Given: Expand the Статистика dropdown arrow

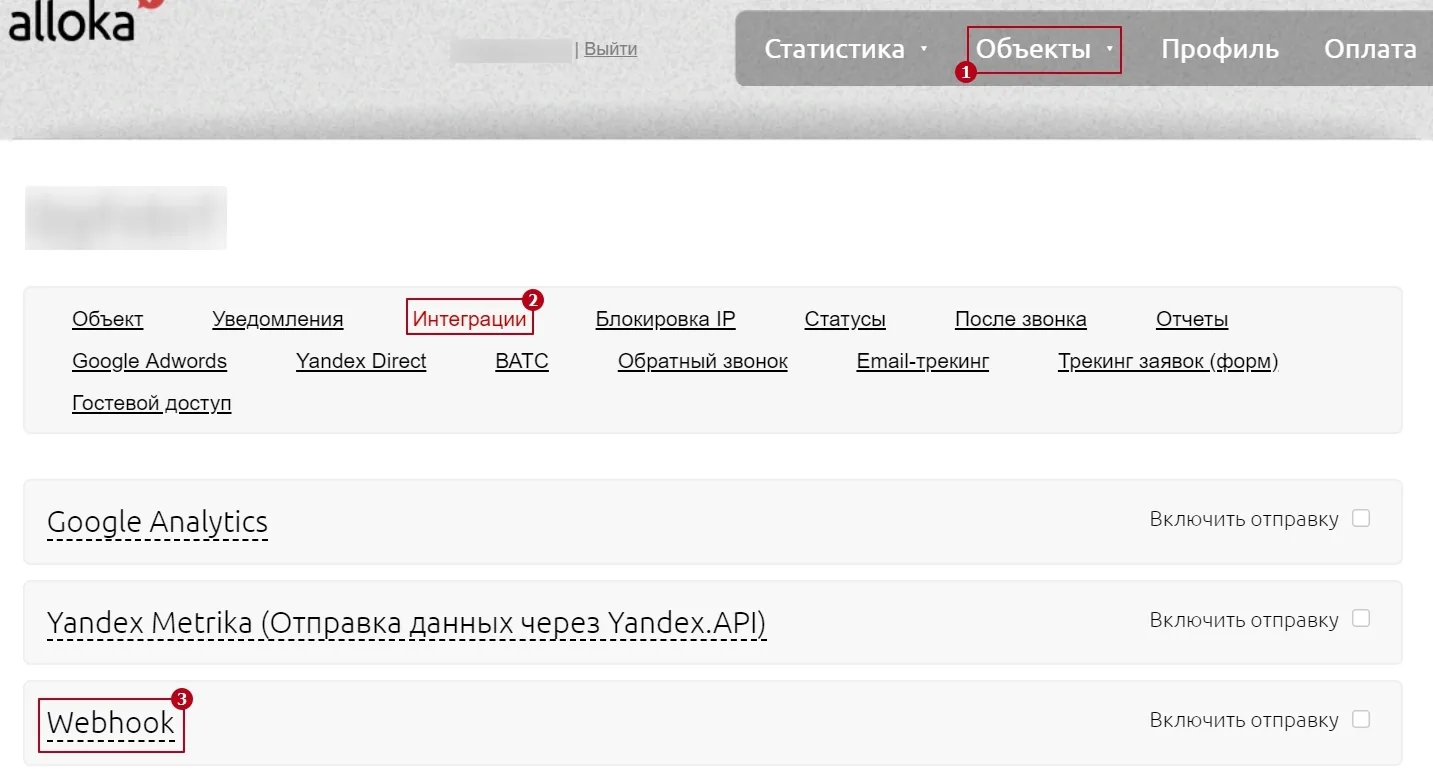Looking at the screenshot, I should 923,49.
